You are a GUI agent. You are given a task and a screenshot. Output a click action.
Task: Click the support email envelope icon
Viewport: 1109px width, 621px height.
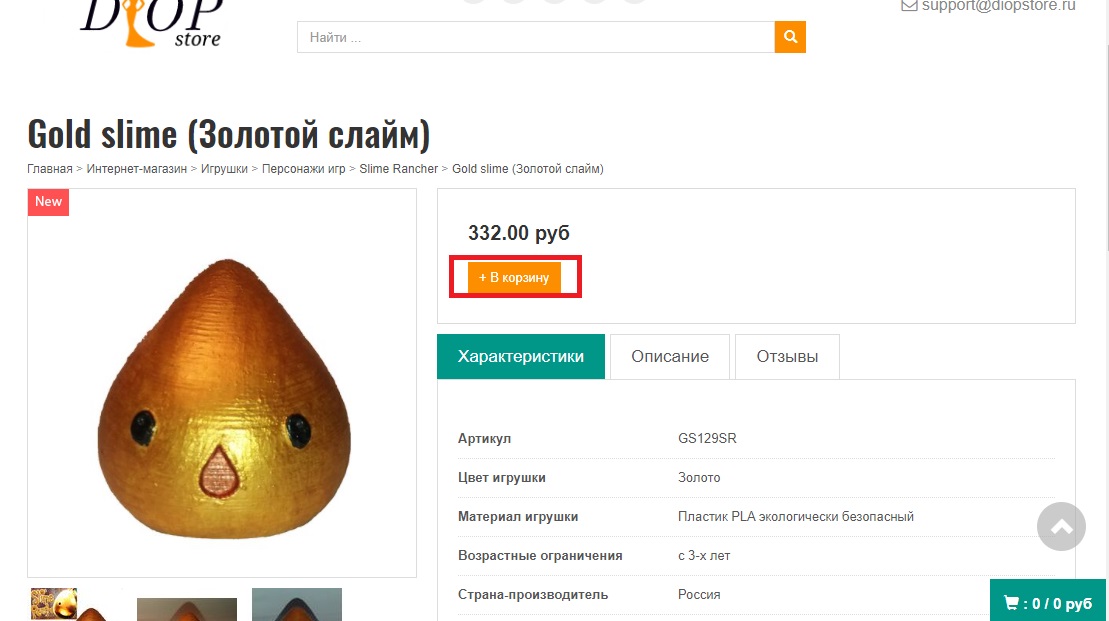909,6
